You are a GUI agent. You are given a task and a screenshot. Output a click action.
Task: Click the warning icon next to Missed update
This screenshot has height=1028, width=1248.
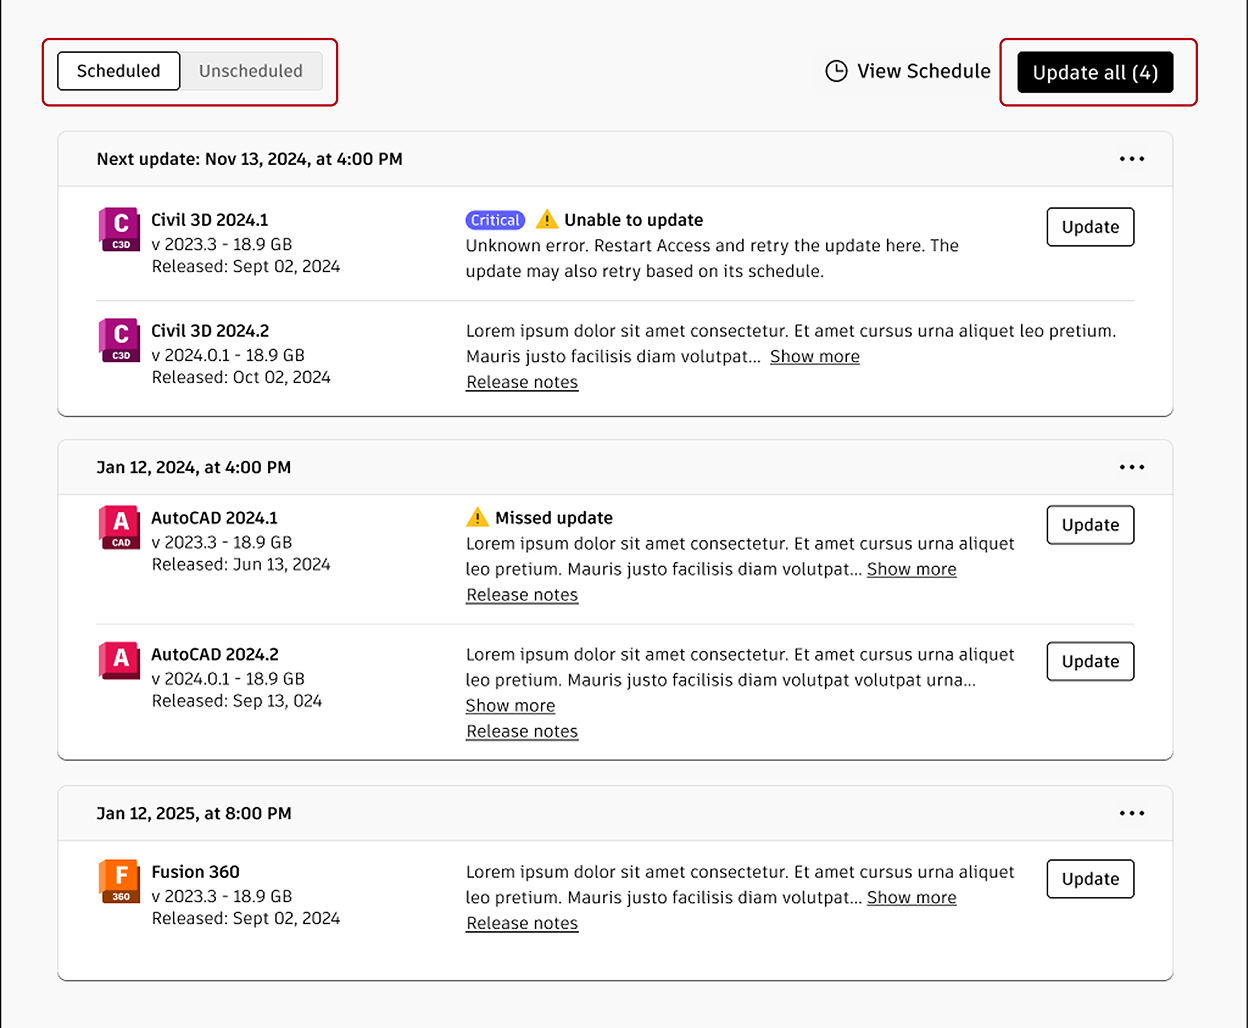click(477, 517)
